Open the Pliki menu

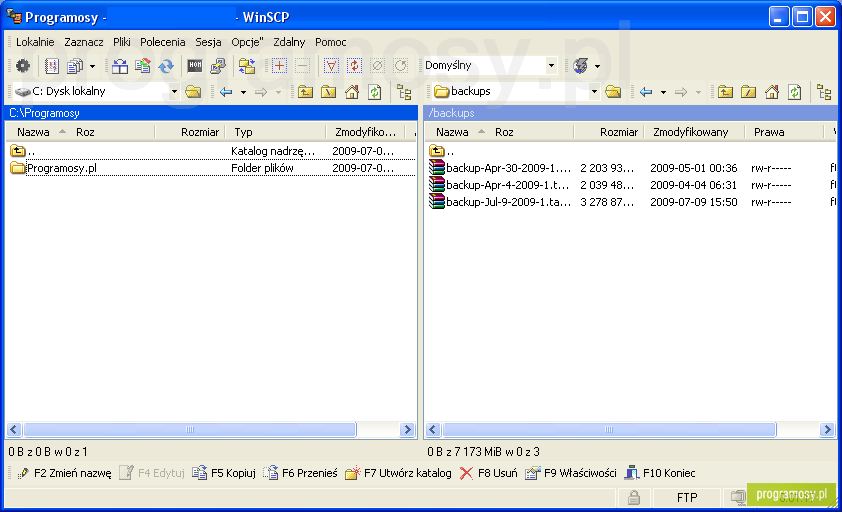[122, 42]
